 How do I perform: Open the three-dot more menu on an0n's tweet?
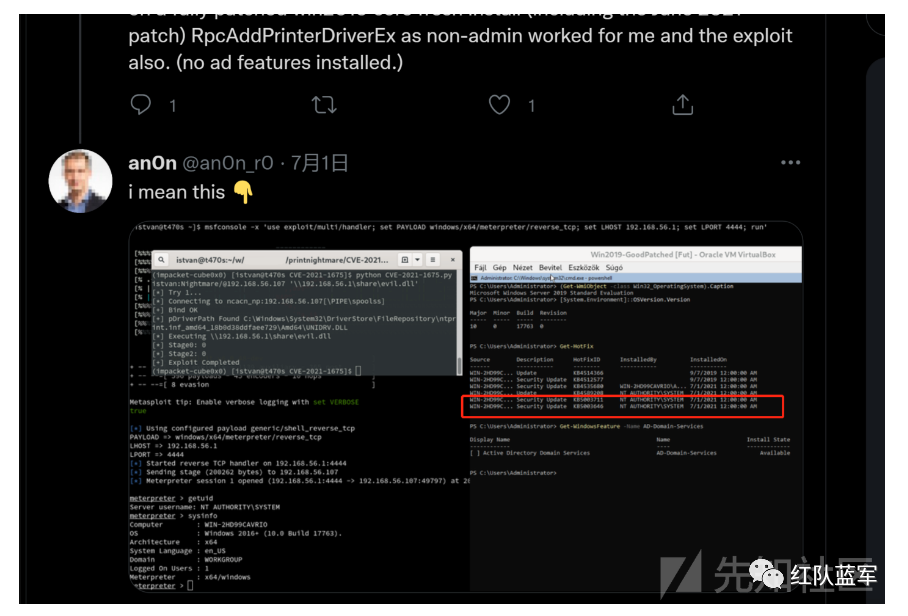pos(790,163)
